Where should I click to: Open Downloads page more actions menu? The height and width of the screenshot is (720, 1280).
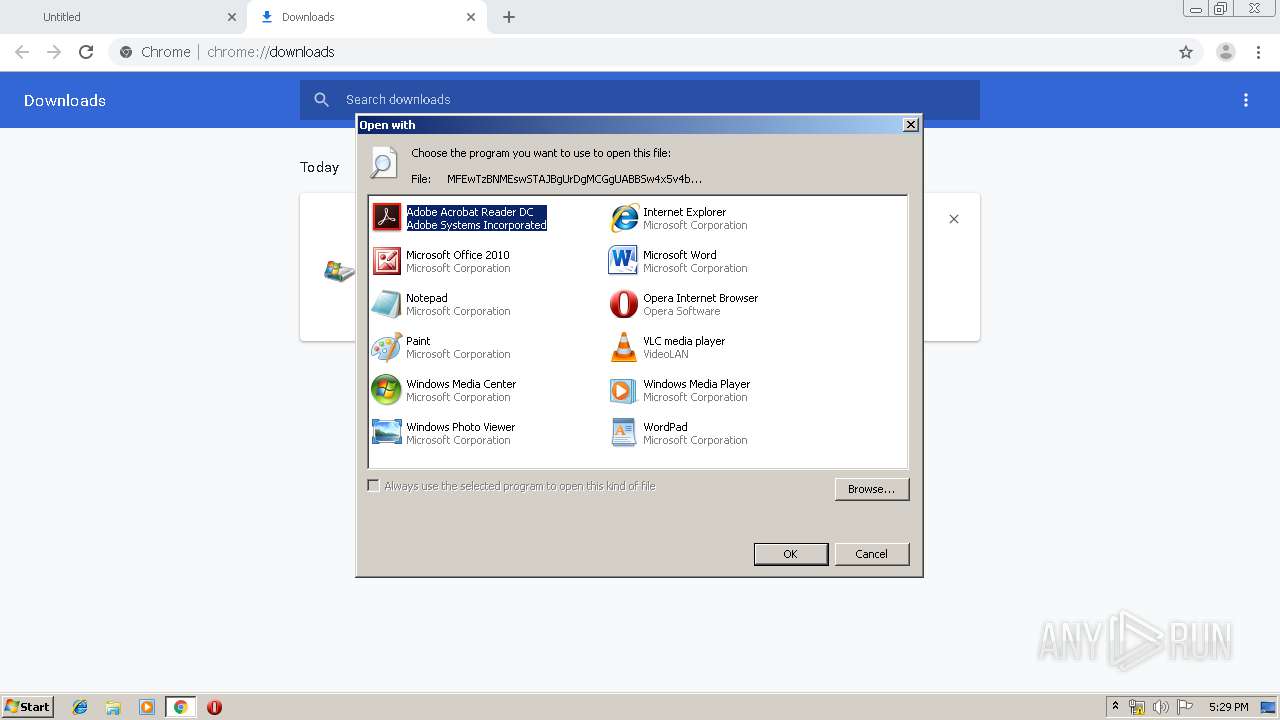pos(1246,100)
